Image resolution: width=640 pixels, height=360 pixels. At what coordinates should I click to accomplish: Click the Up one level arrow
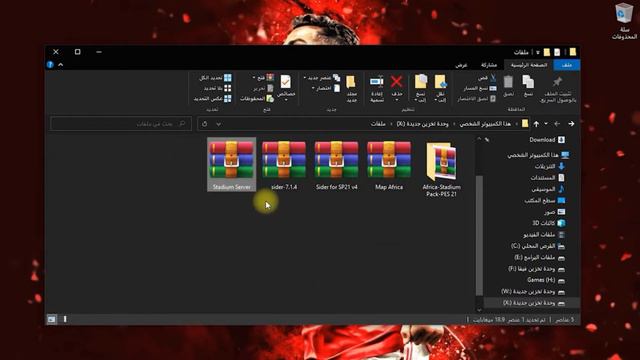pos(536,124)
